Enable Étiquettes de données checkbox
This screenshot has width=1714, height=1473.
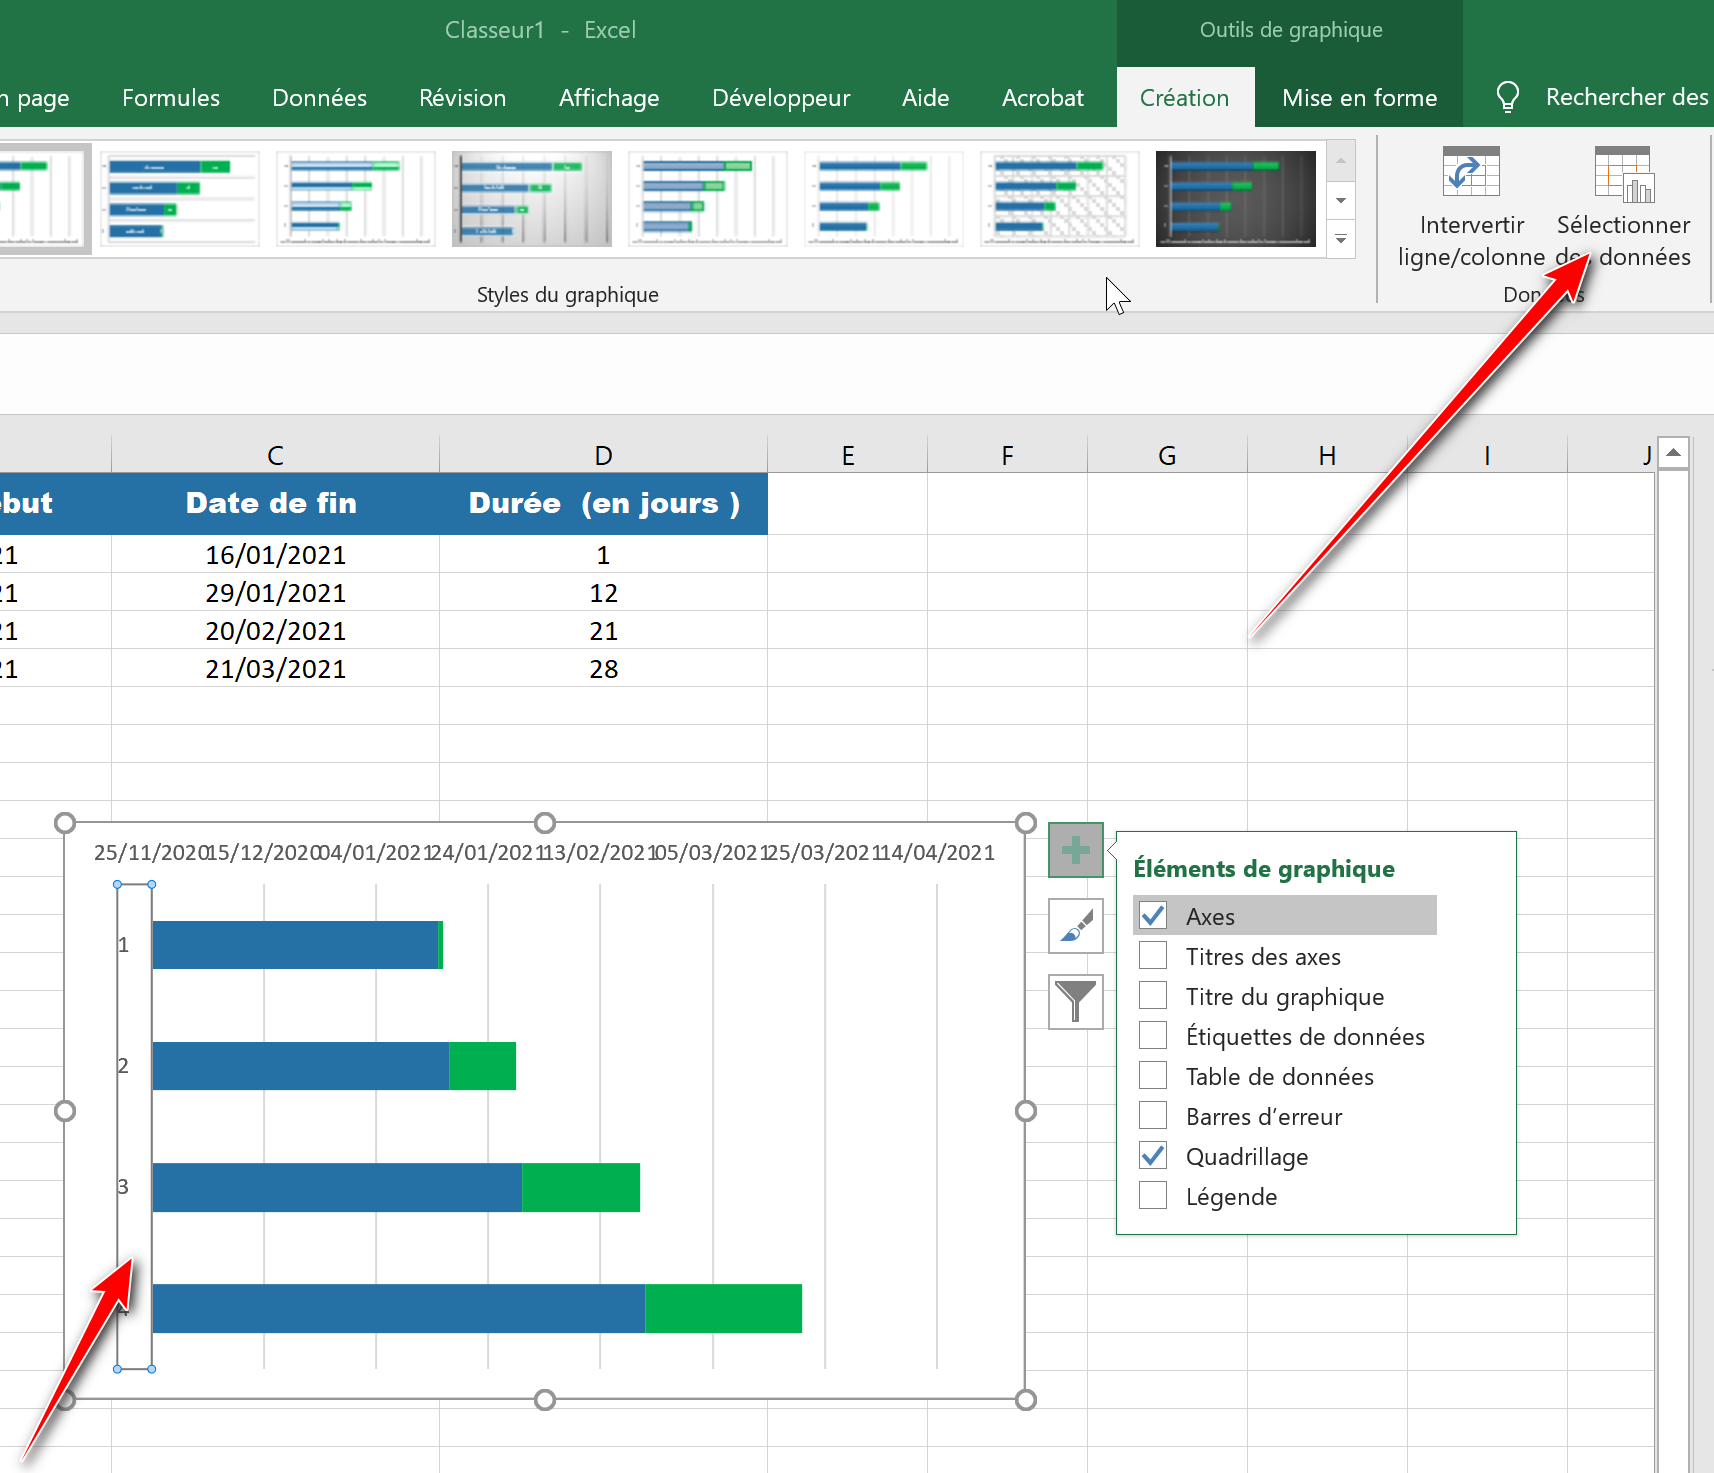[1153, 1035]
